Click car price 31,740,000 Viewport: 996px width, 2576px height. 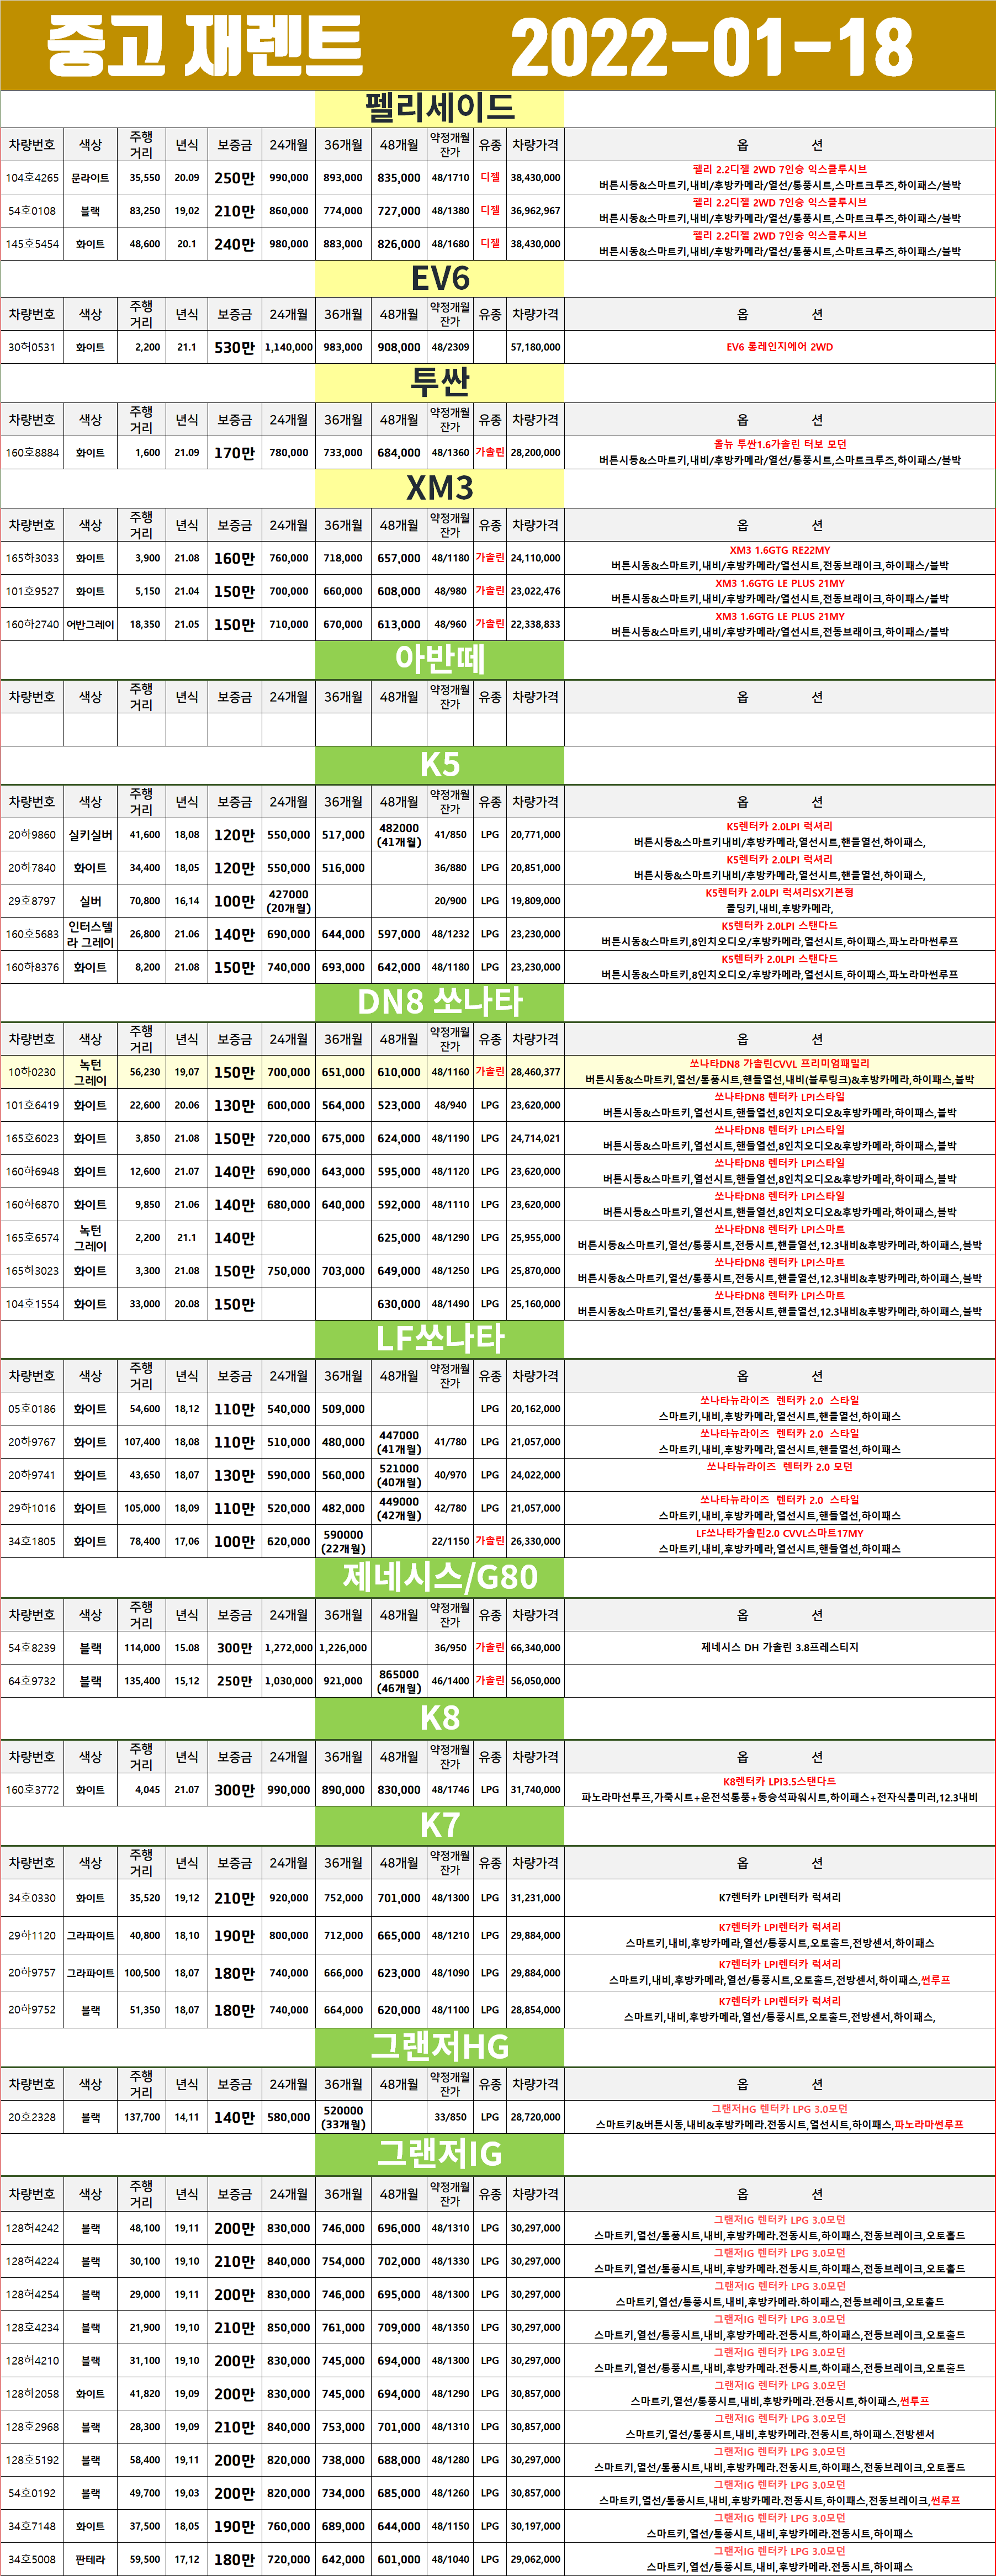pyautogui.click(x=535, y=1790)
